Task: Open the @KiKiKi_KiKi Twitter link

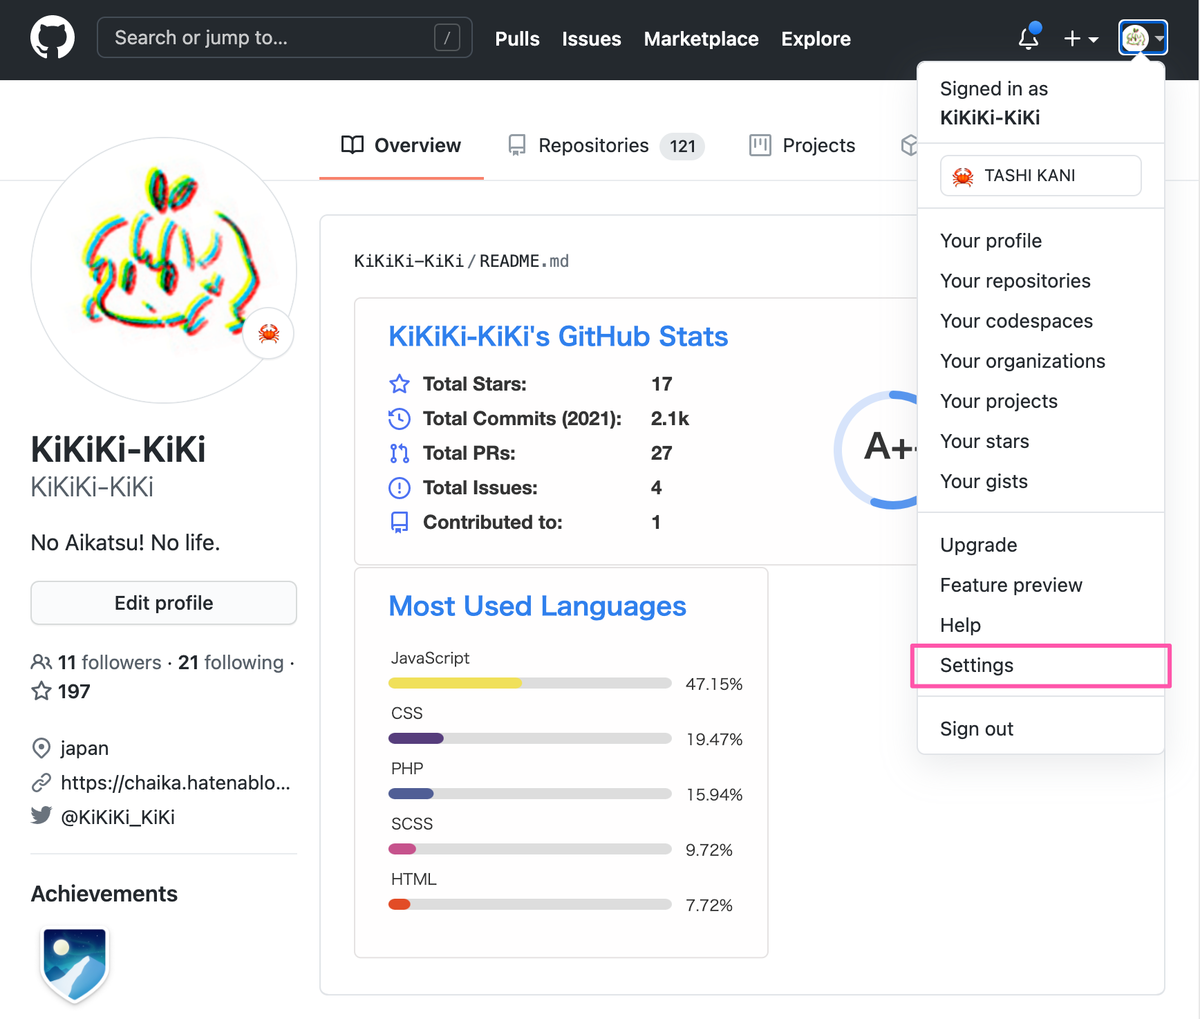Action: tap(118, 816)
